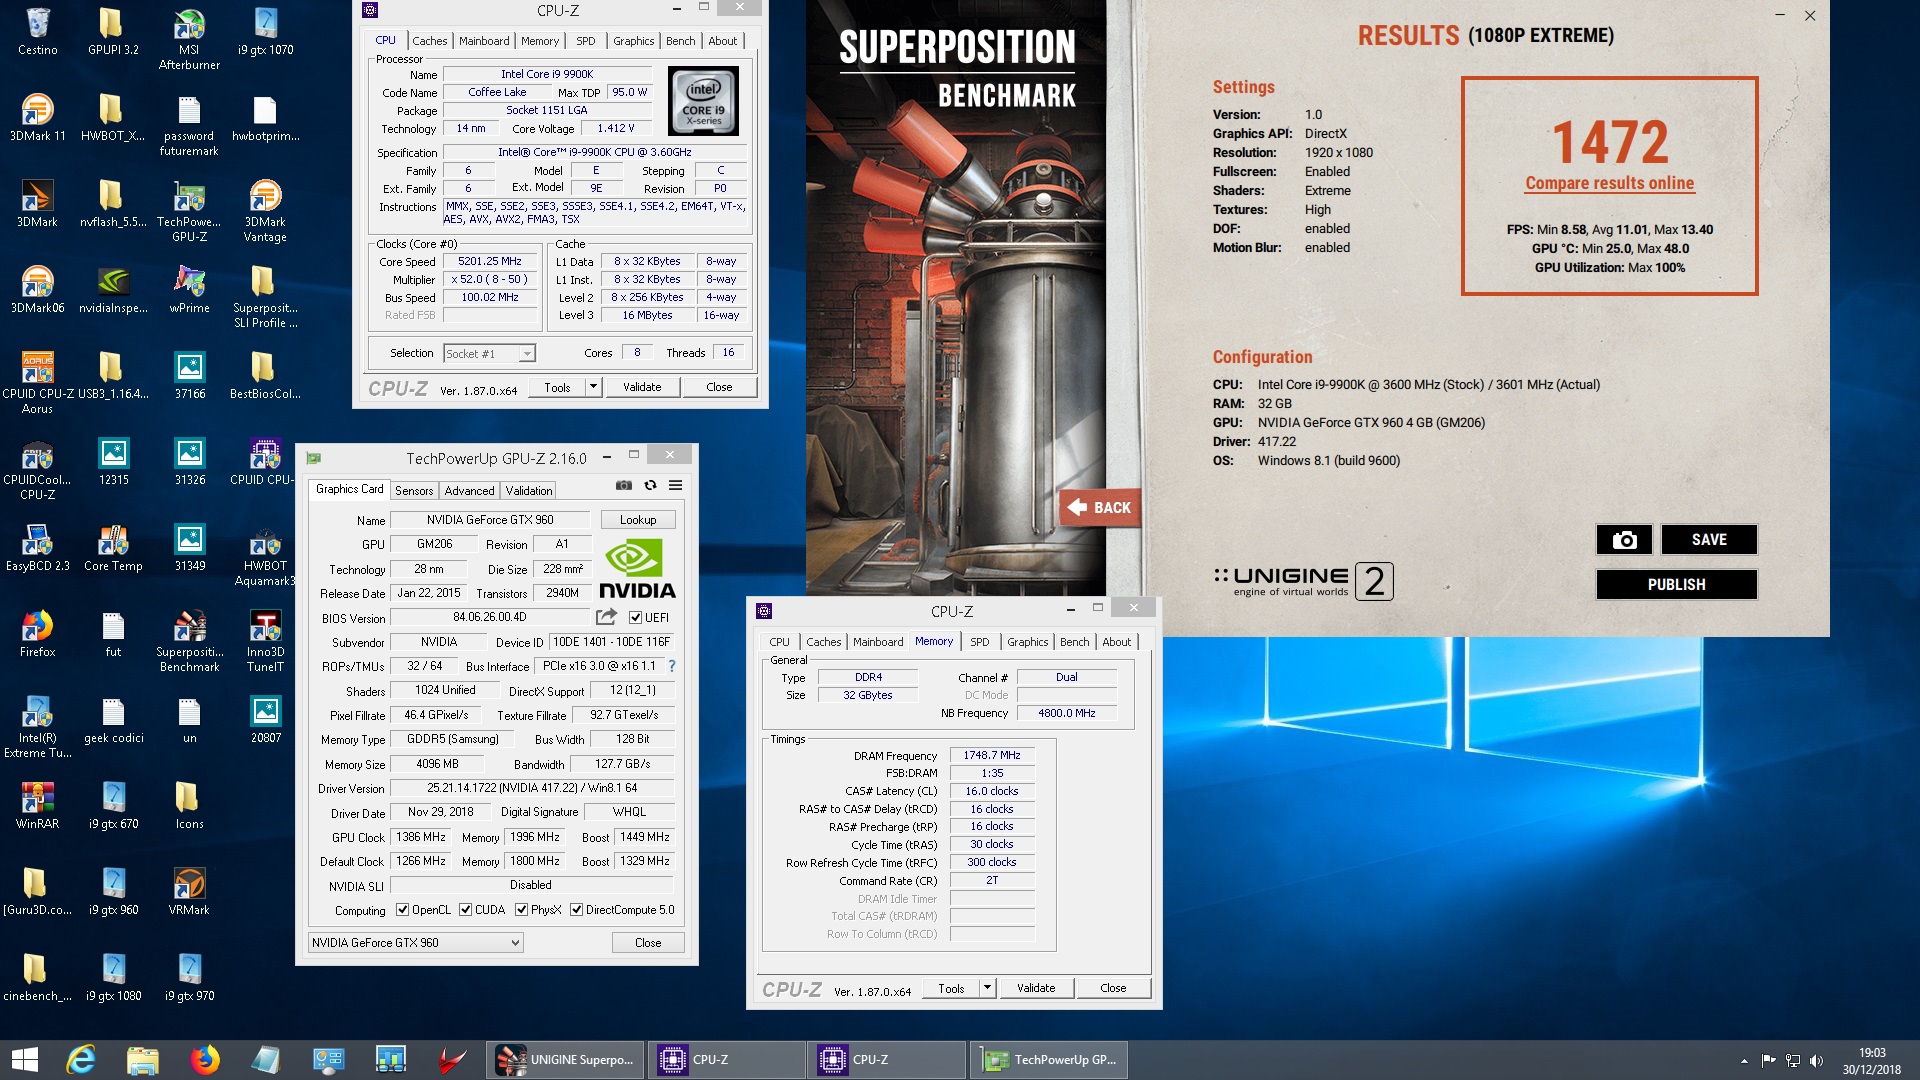Image resolution: width=1920 pixels, height=1080 pixels.
Task: Click the Lookup button in GPU-Z
Action: pyautogui.click(x=638, y=520)
